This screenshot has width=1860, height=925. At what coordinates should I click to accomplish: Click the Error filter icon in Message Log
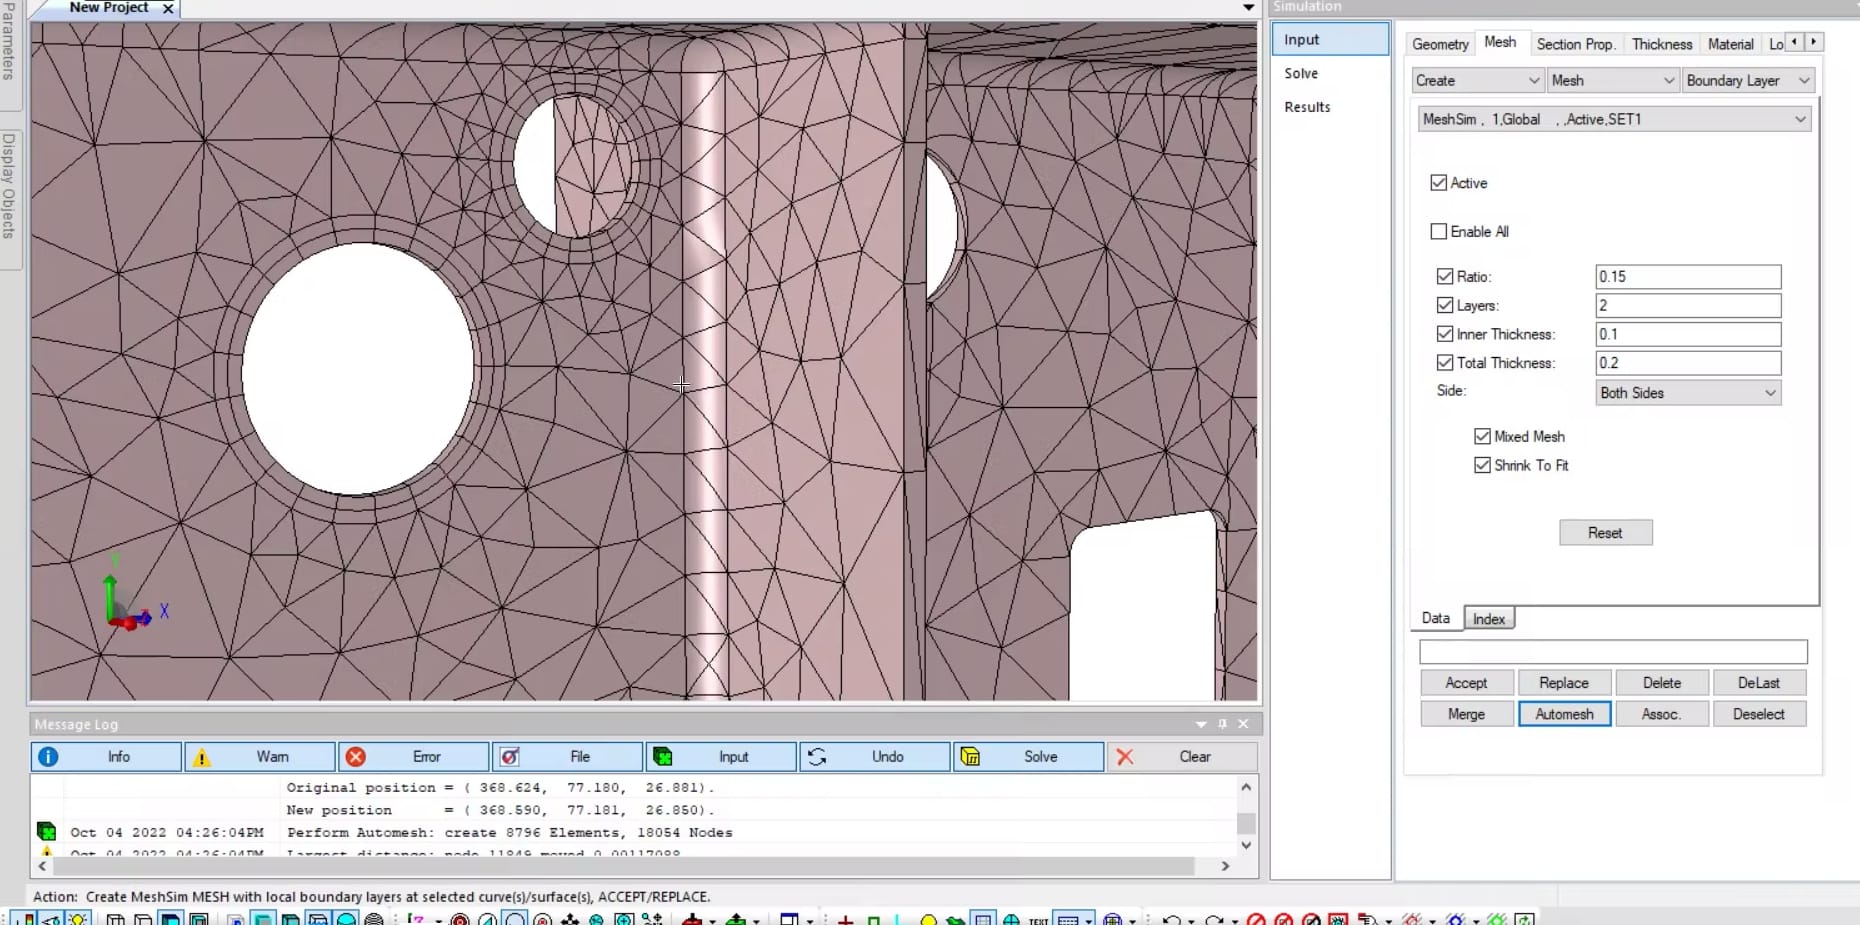click(356, 757)
